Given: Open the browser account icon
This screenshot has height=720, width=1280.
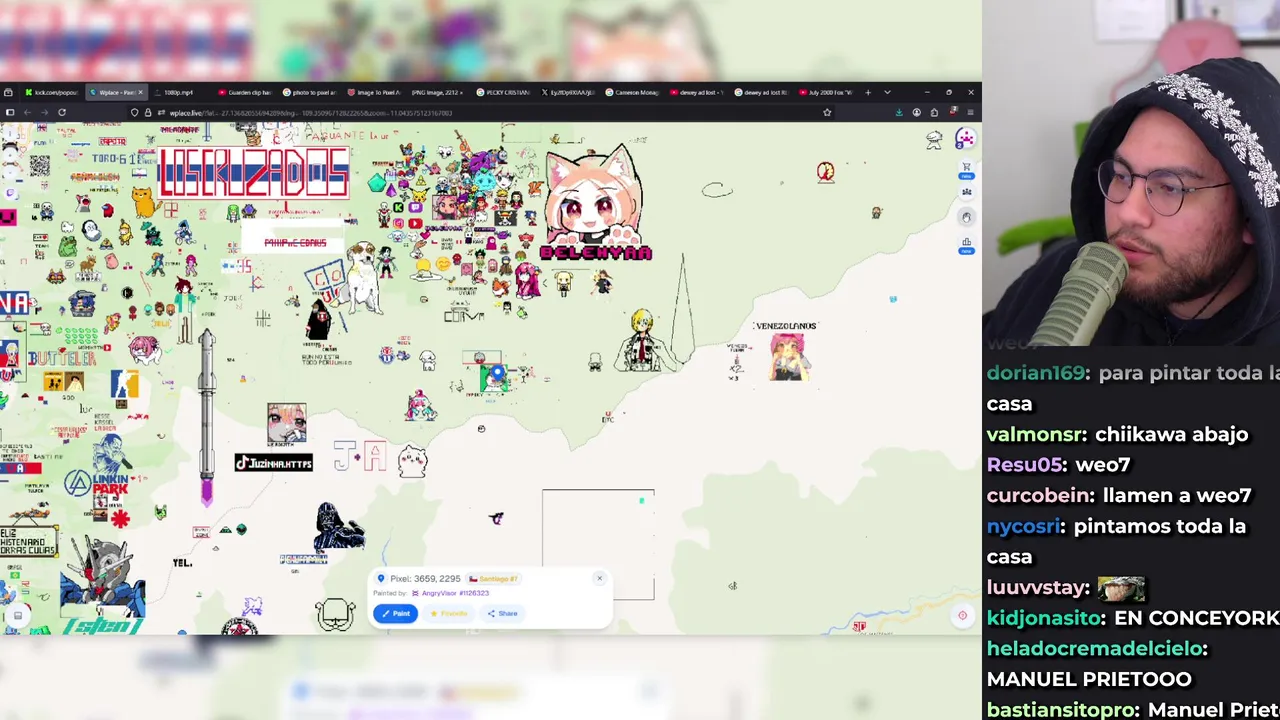Looking at the screenshot, I should point(916,112).
